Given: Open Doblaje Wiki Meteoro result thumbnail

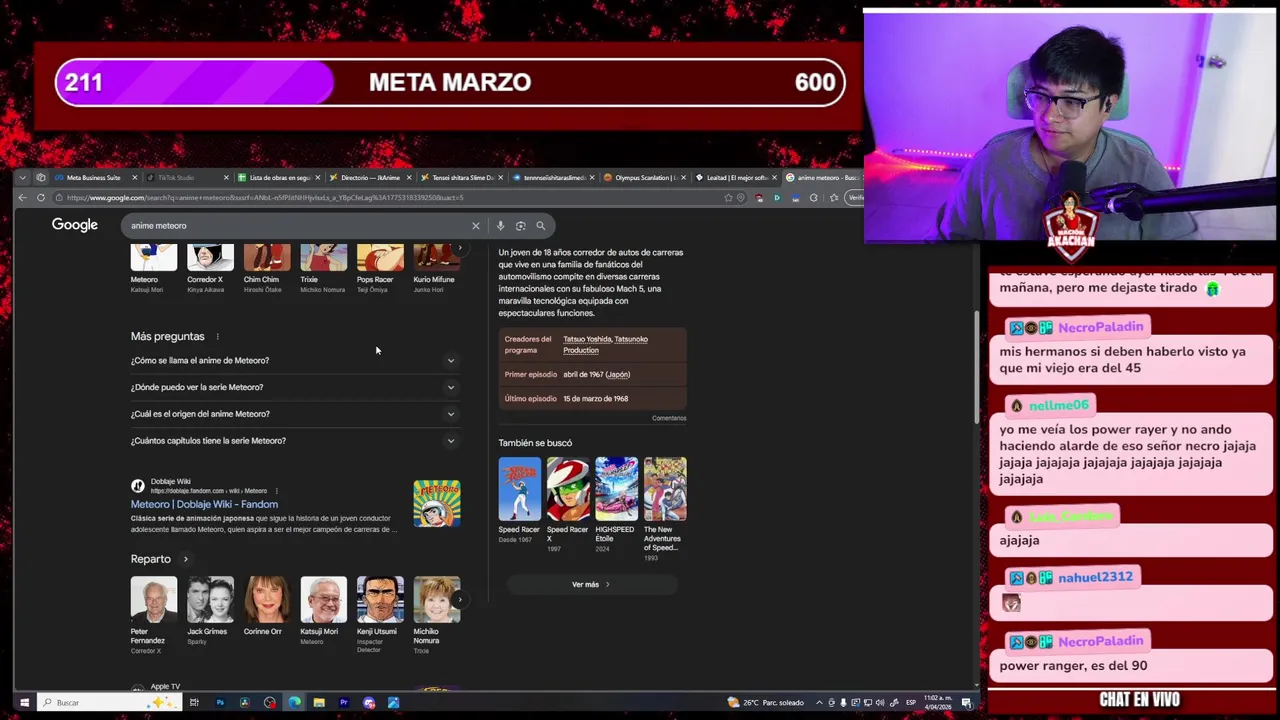Looking at the screenshot, I should tap(437, 503).
